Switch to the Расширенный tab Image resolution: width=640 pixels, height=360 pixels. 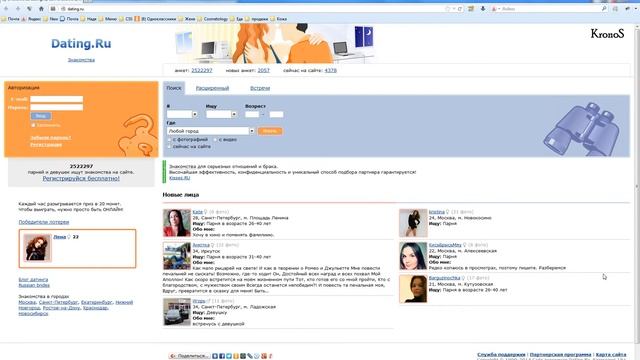pyautogui.click(x=212, y=88)
